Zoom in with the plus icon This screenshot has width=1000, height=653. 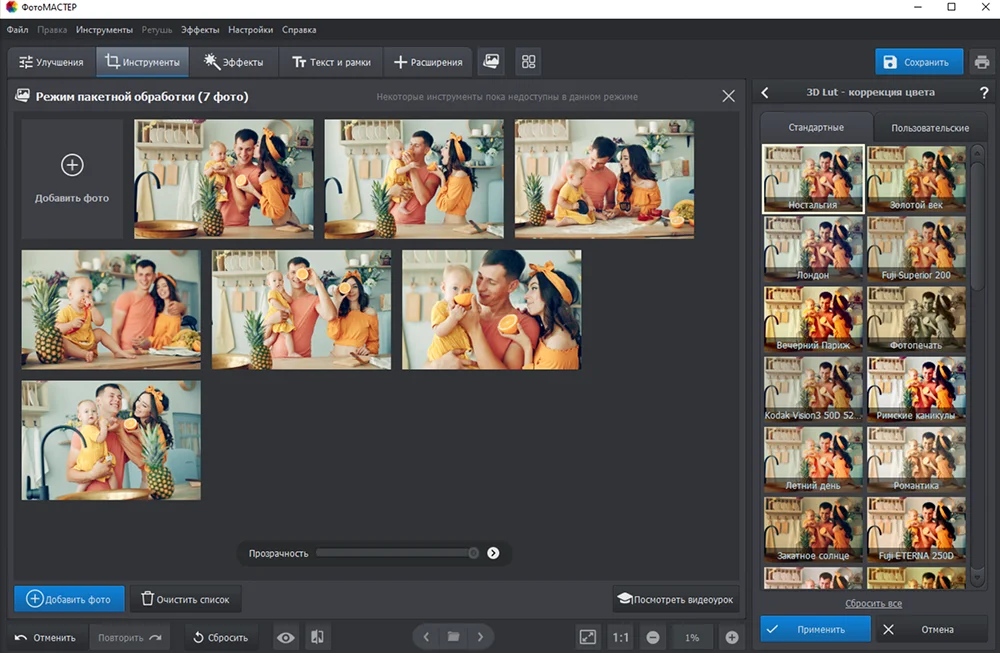732,637
